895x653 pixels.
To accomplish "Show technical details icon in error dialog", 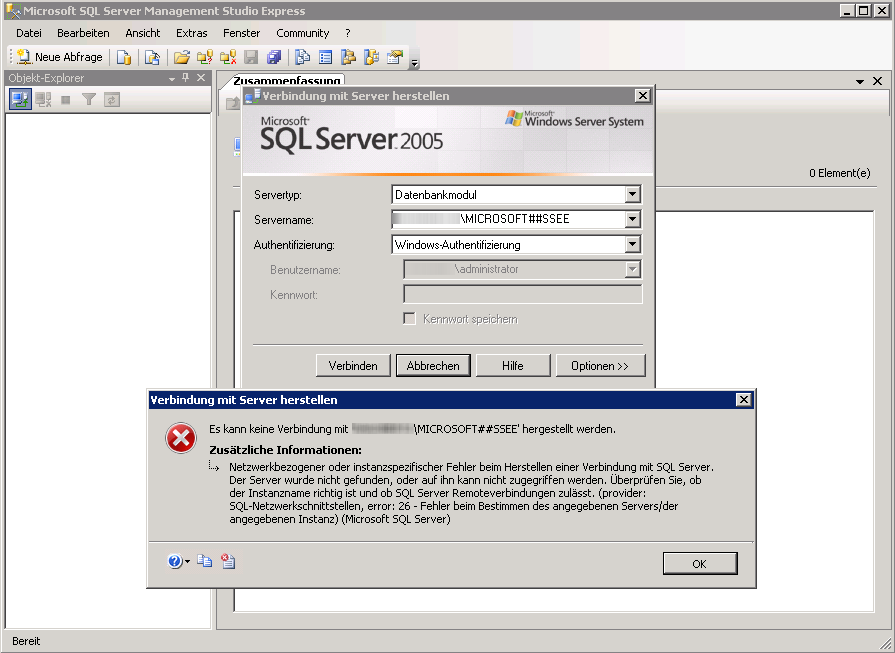I will point(228,562).
